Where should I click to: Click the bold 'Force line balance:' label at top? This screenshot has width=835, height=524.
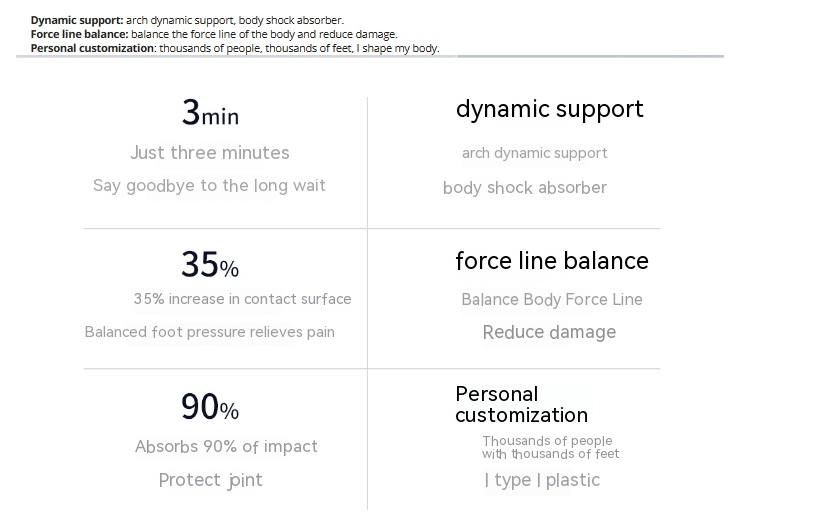point(80,34)
